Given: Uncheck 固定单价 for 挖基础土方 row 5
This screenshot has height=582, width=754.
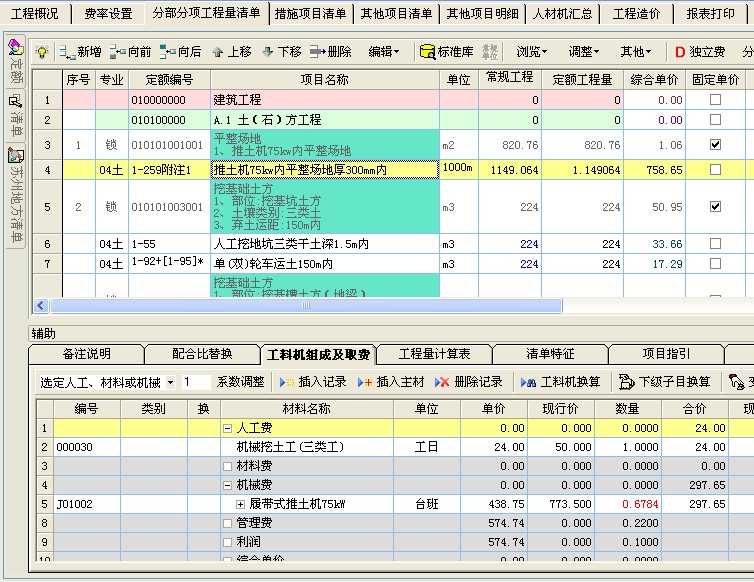Looking at the screenshot, I should pos(715,206).
